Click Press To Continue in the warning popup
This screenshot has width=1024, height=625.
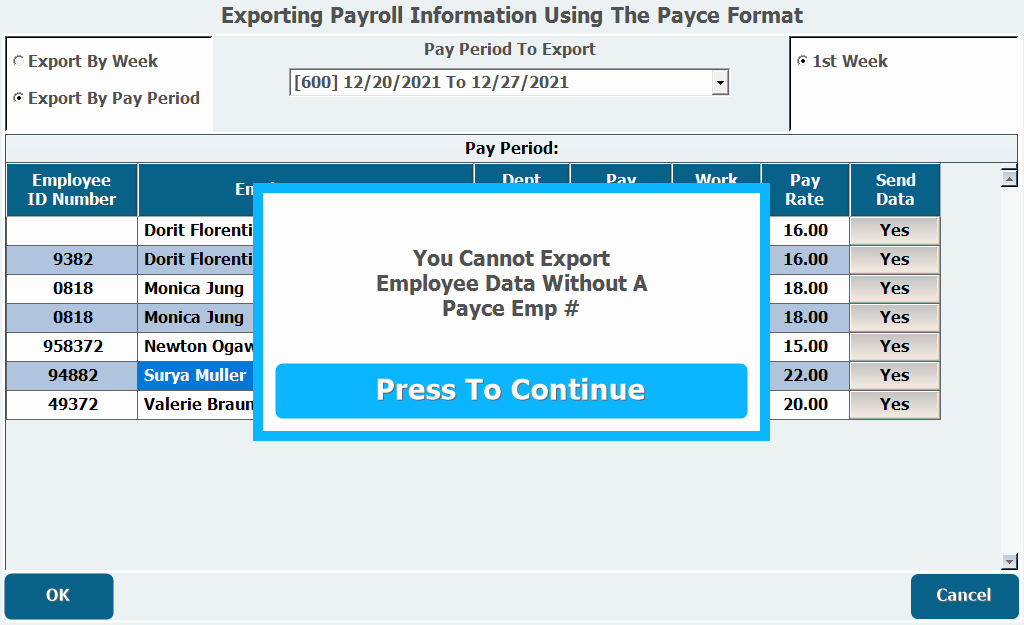(x=511, y=391)
